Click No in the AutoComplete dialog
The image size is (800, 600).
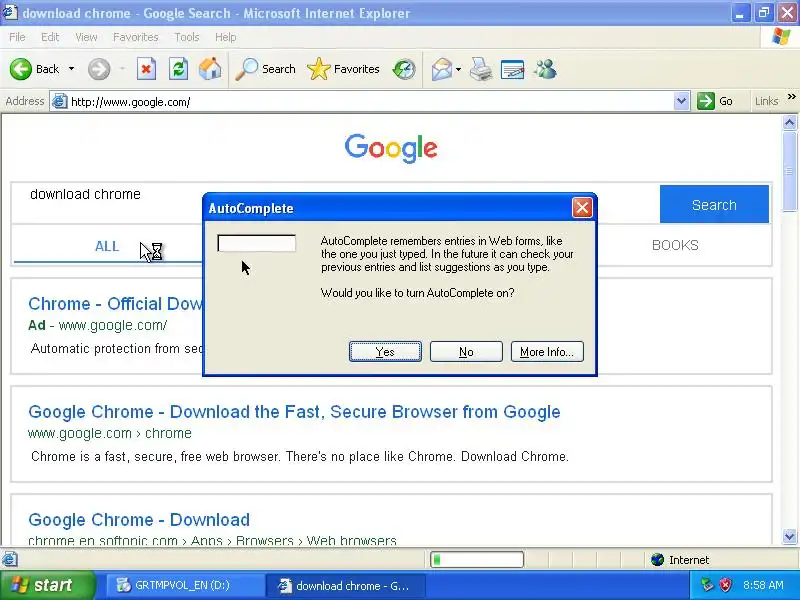pos(466,352)
